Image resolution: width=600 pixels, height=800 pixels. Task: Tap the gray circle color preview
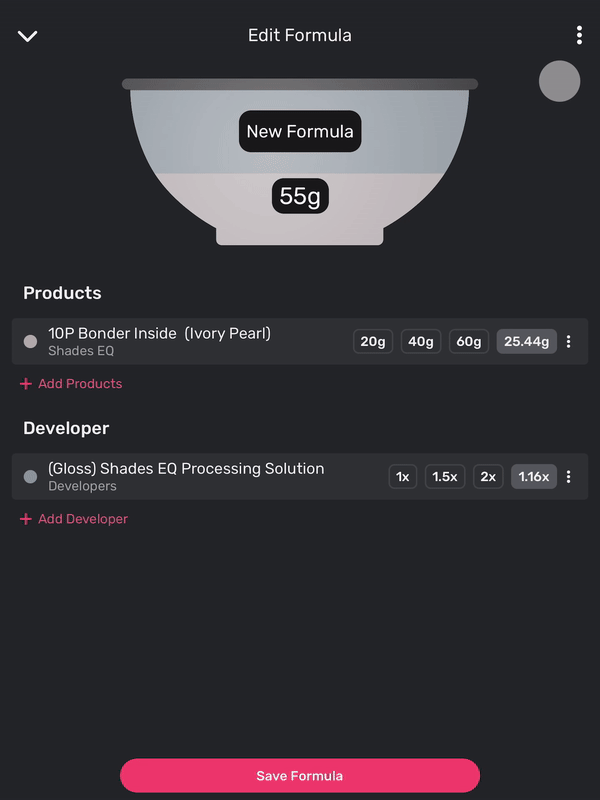[559, 81]
